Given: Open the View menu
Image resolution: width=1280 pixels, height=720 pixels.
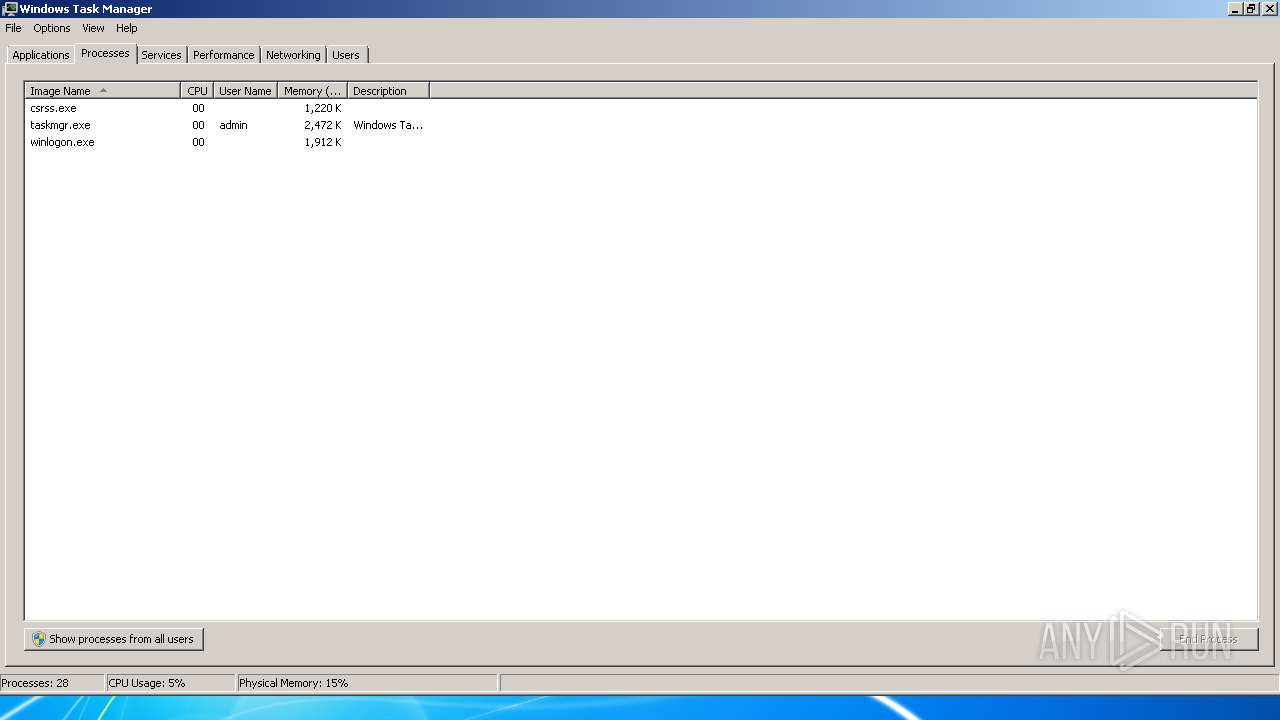Looking at the screenshot, I should pyautogui.click(x=93, y=28).
